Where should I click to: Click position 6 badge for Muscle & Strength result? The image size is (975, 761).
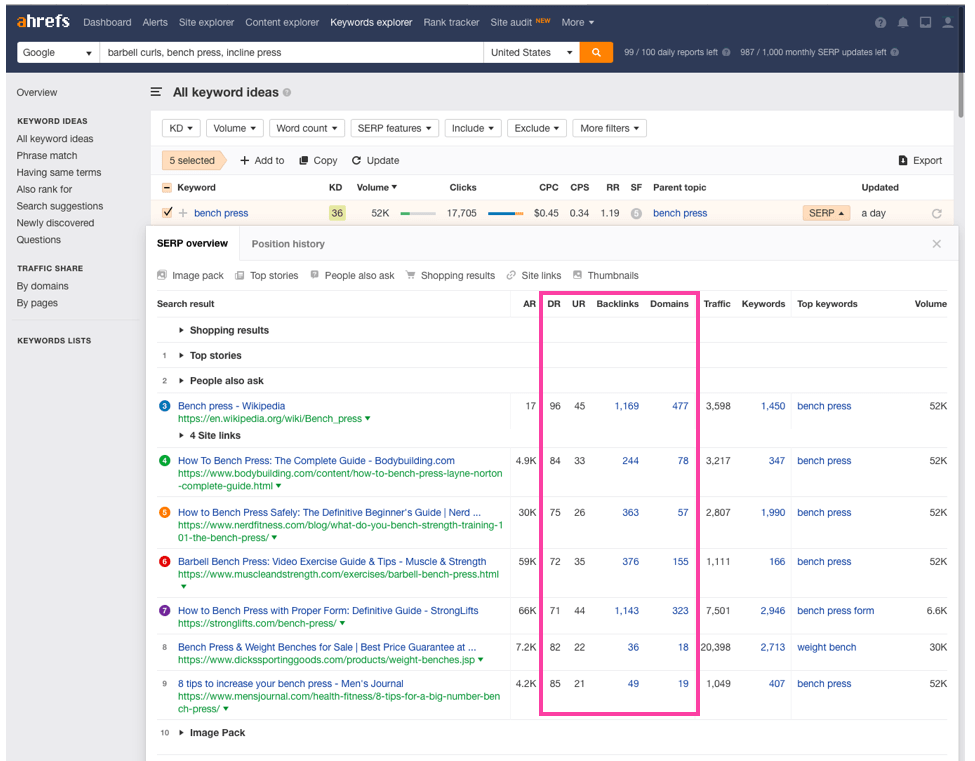[165, 561]
